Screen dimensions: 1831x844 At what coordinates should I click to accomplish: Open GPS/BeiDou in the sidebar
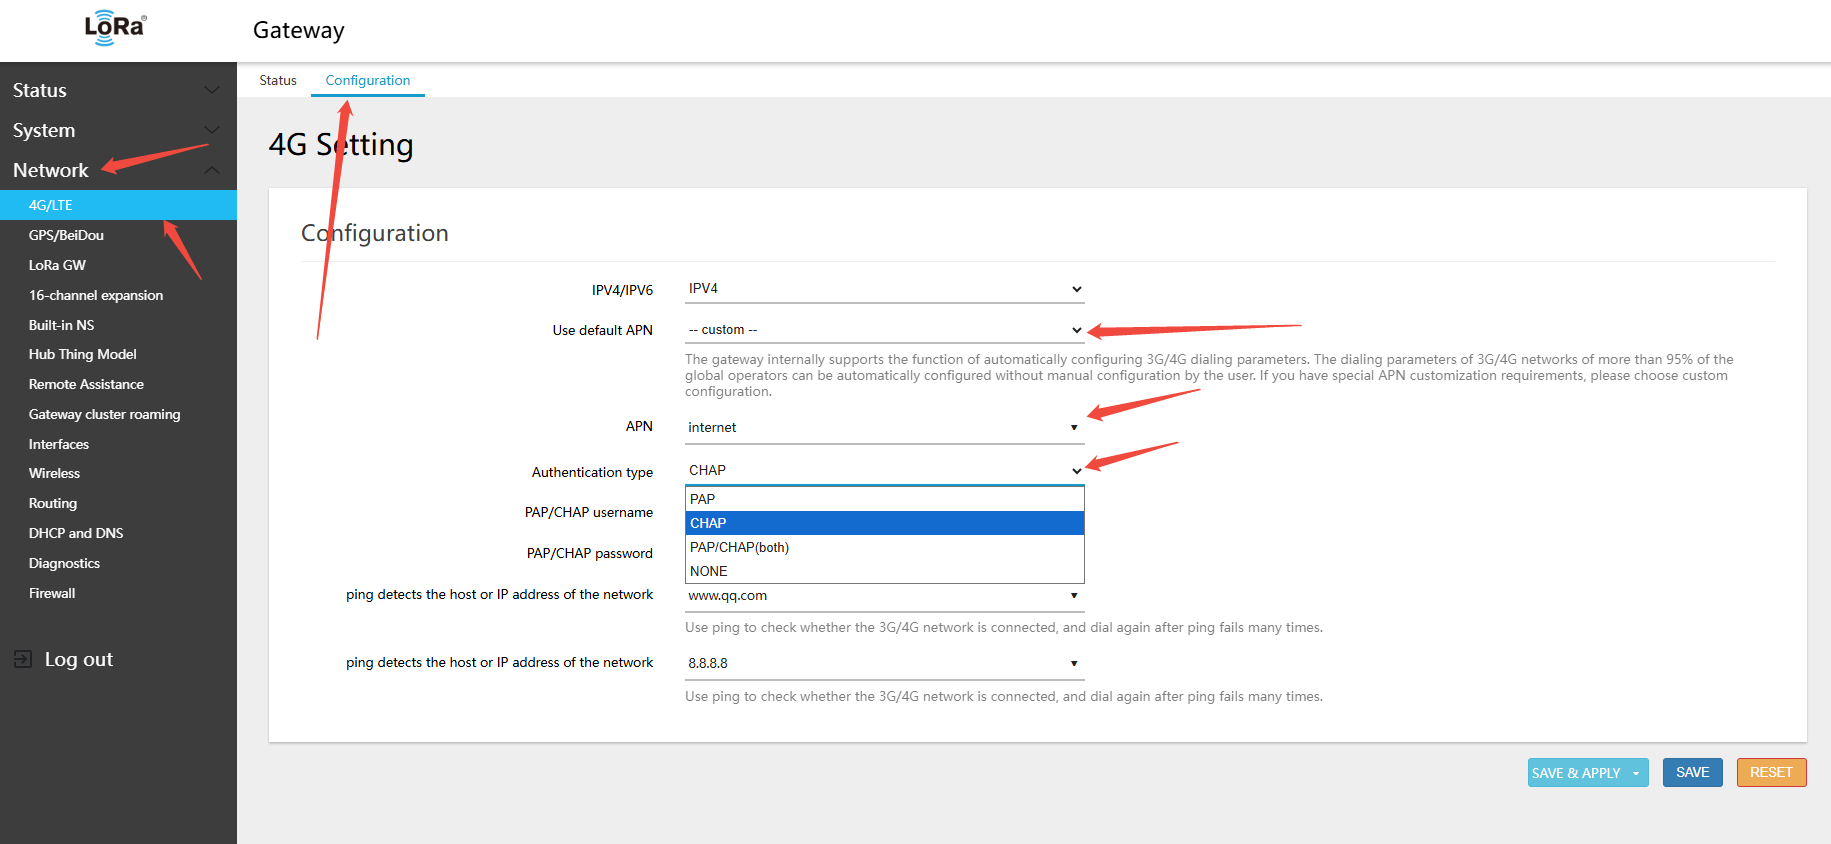tap(66, 235)
